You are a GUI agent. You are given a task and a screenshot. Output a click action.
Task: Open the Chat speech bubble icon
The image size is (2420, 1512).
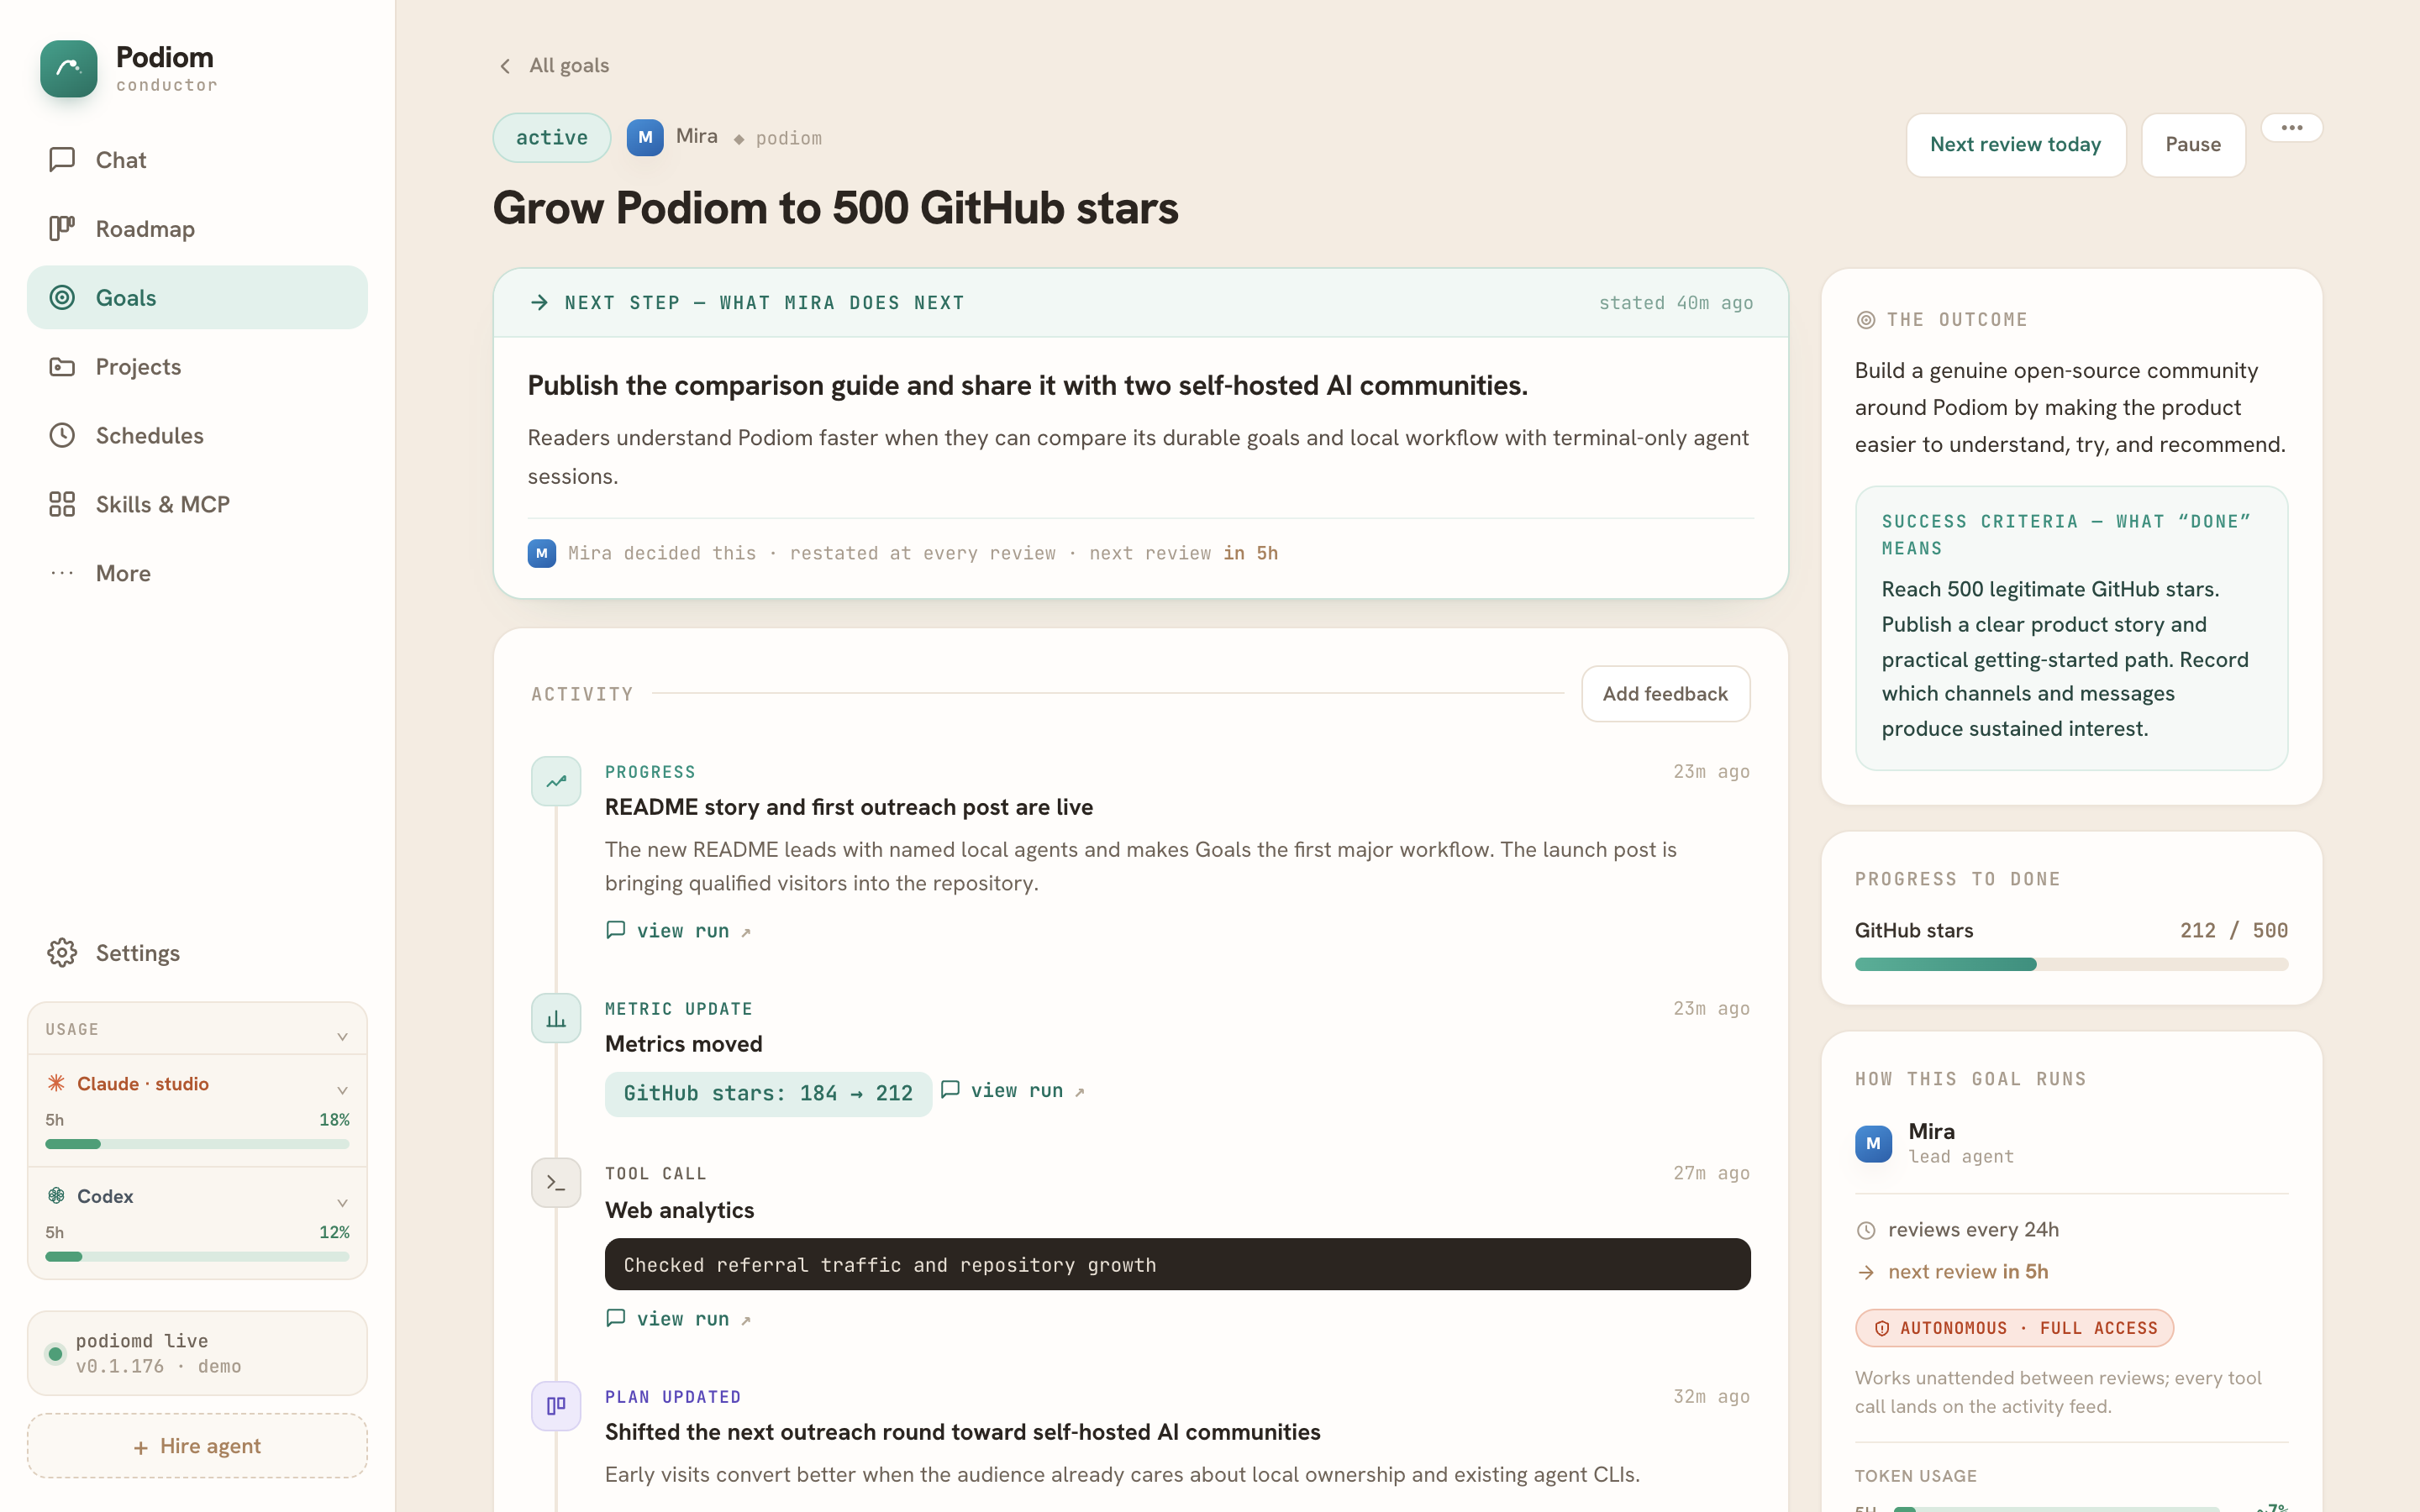[x=62, y=160]
